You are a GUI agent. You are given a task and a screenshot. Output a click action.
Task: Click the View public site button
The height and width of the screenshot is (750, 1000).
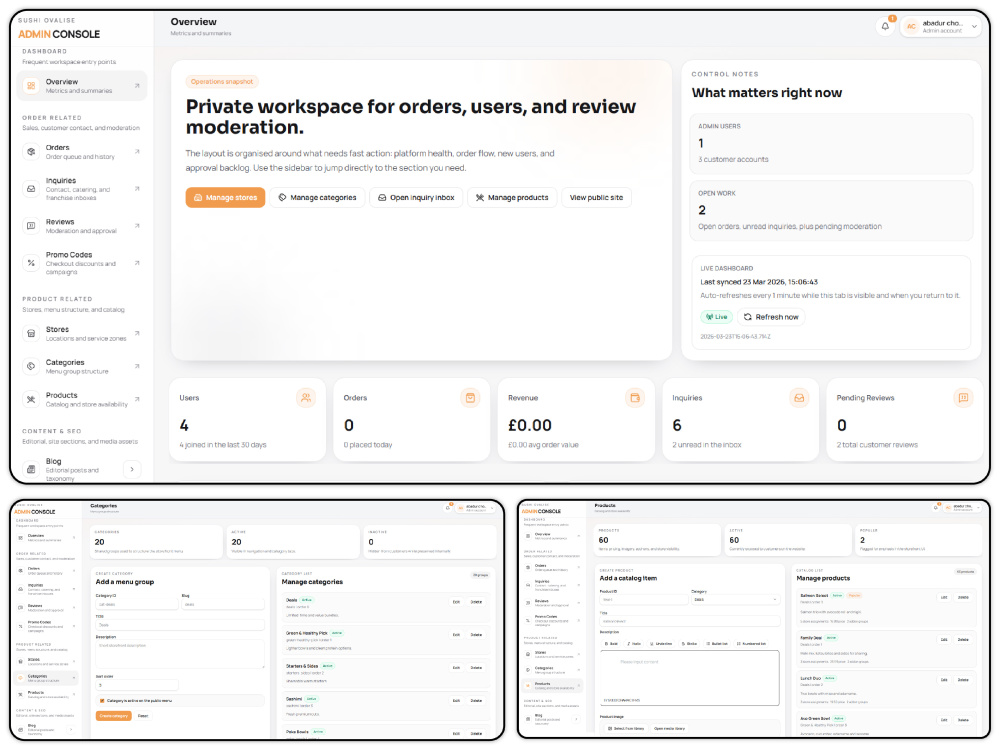pos(596,198)
